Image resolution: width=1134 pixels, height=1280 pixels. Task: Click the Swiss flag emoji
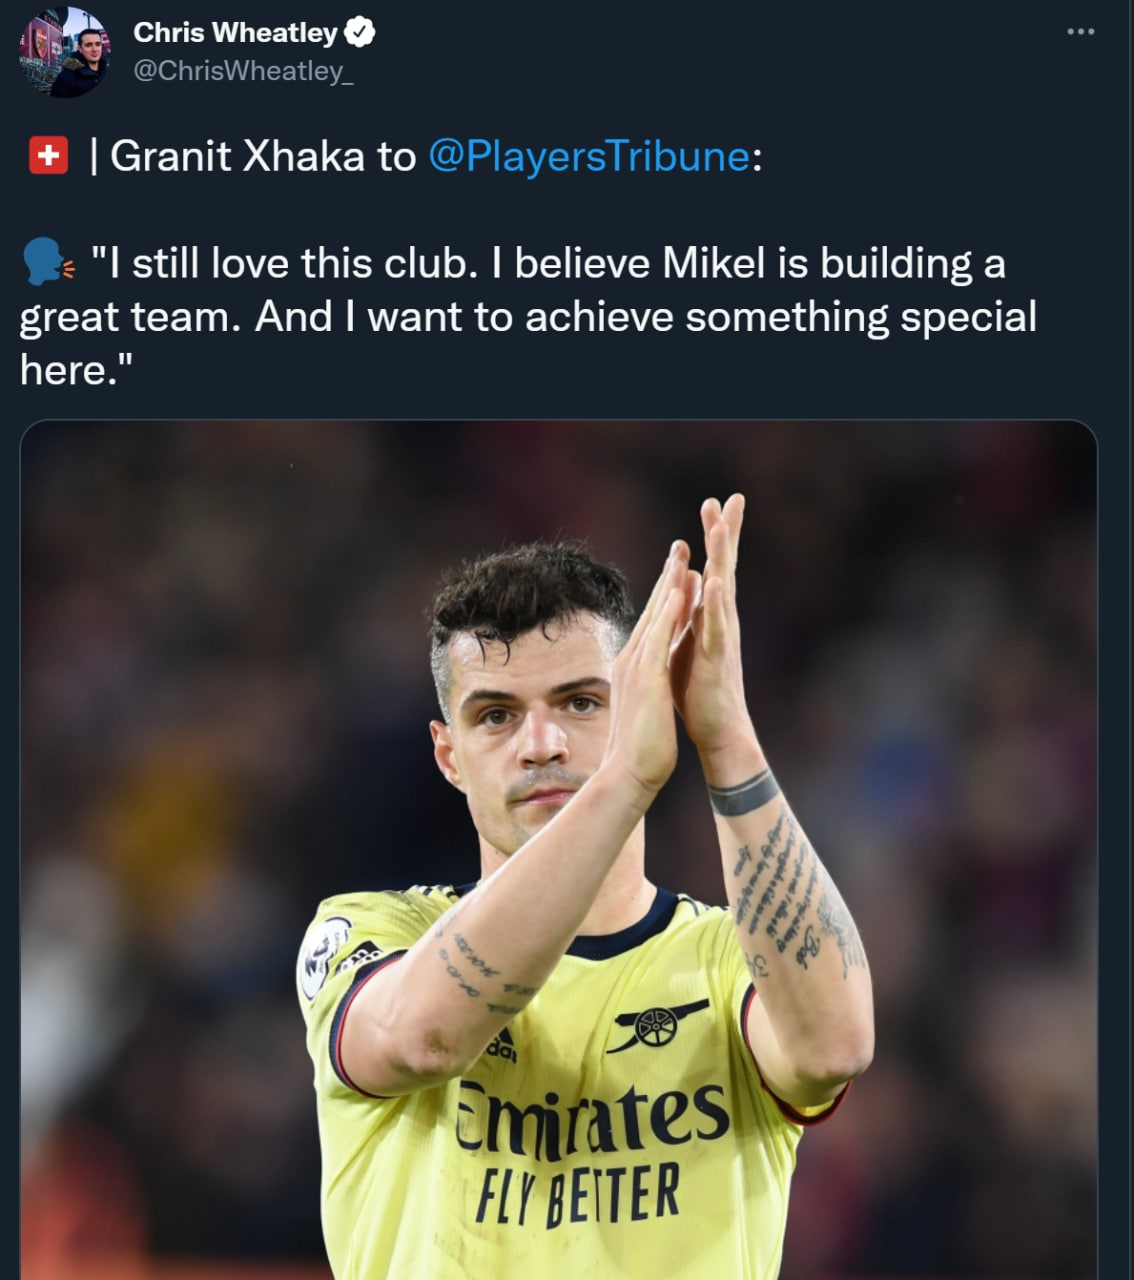tap(48, 156)
